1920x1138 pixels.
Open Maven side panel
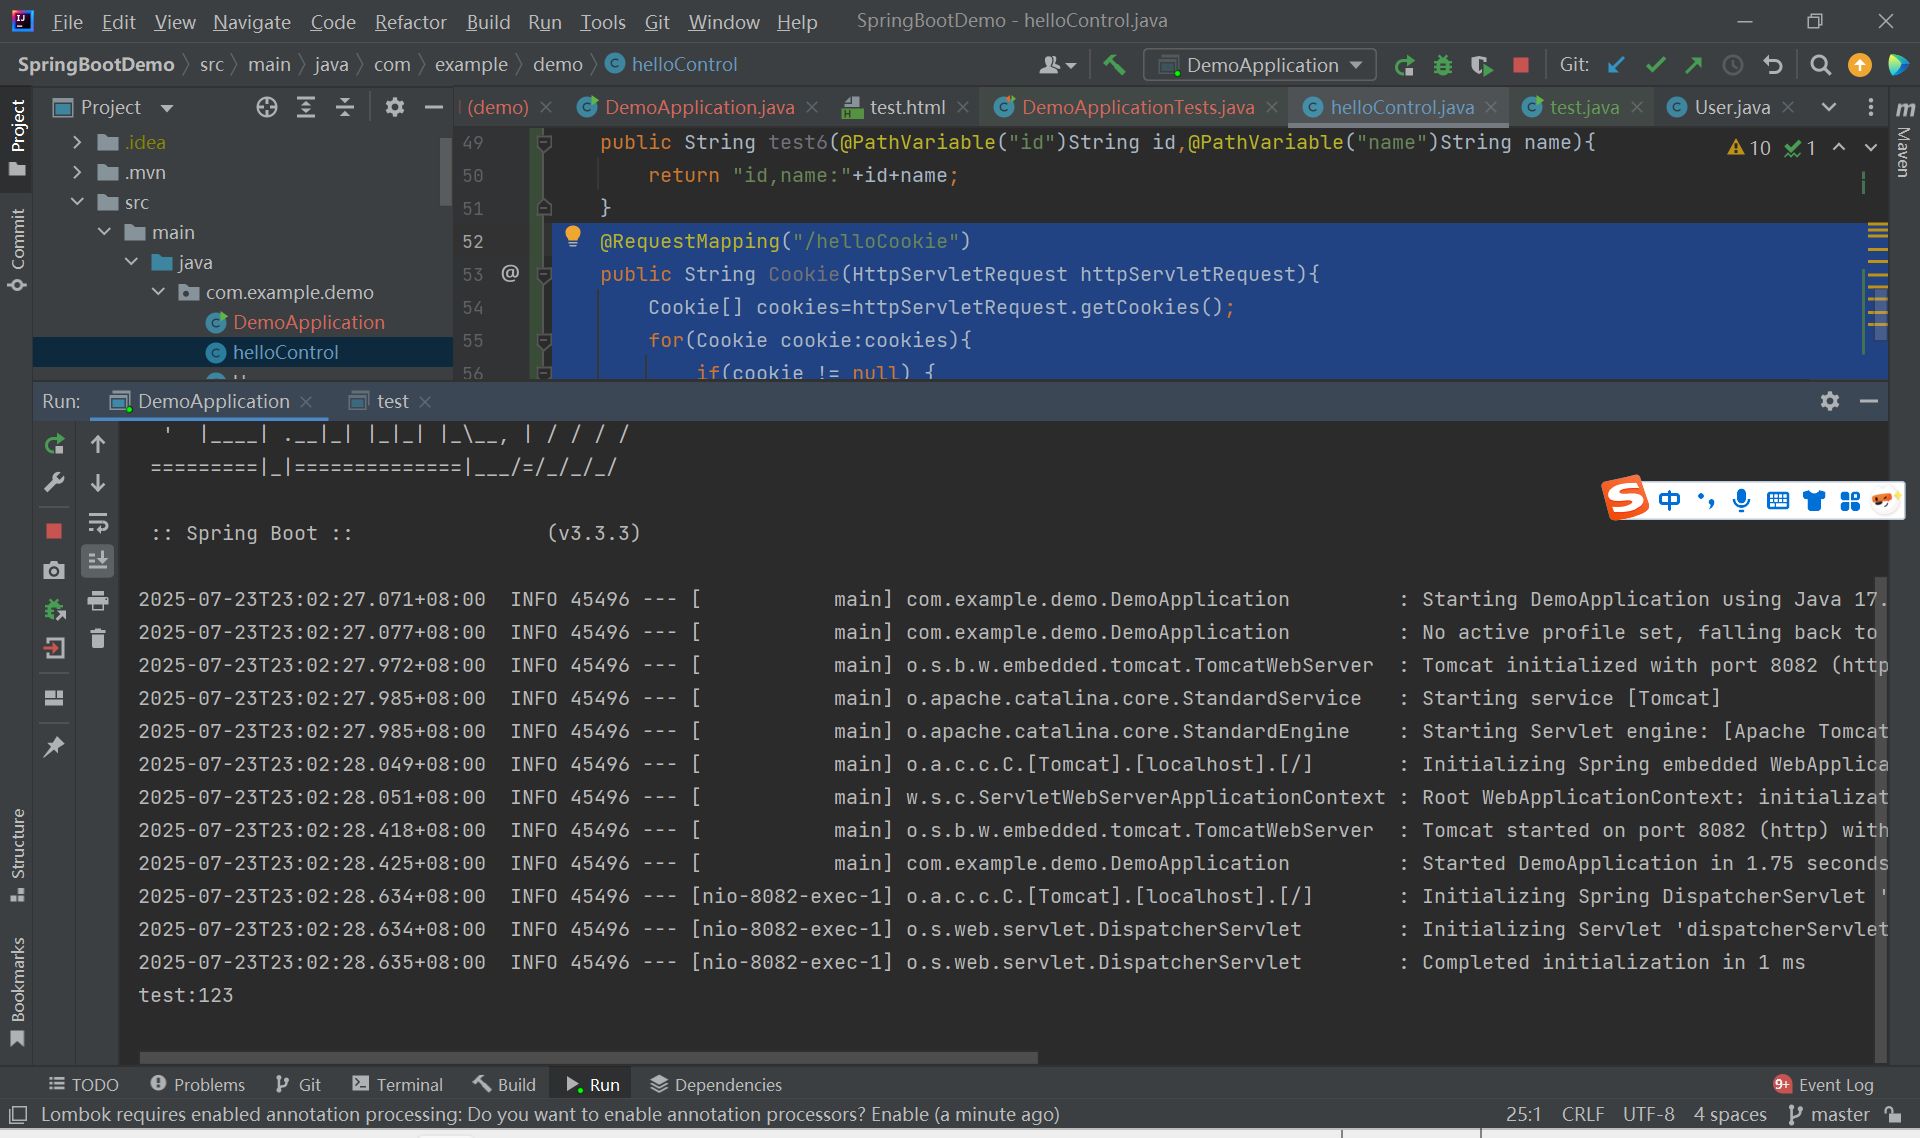point(1905,139)
